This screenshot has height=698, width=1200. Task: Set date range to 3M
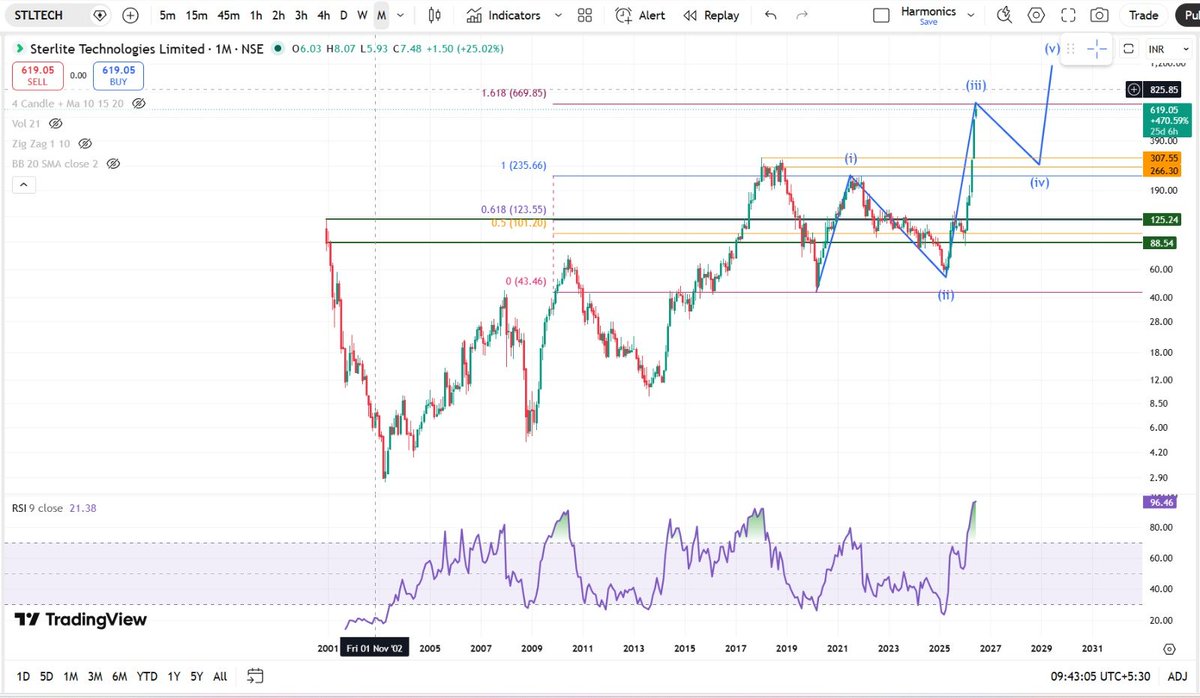pyautogui.click(x=95, y=676)
